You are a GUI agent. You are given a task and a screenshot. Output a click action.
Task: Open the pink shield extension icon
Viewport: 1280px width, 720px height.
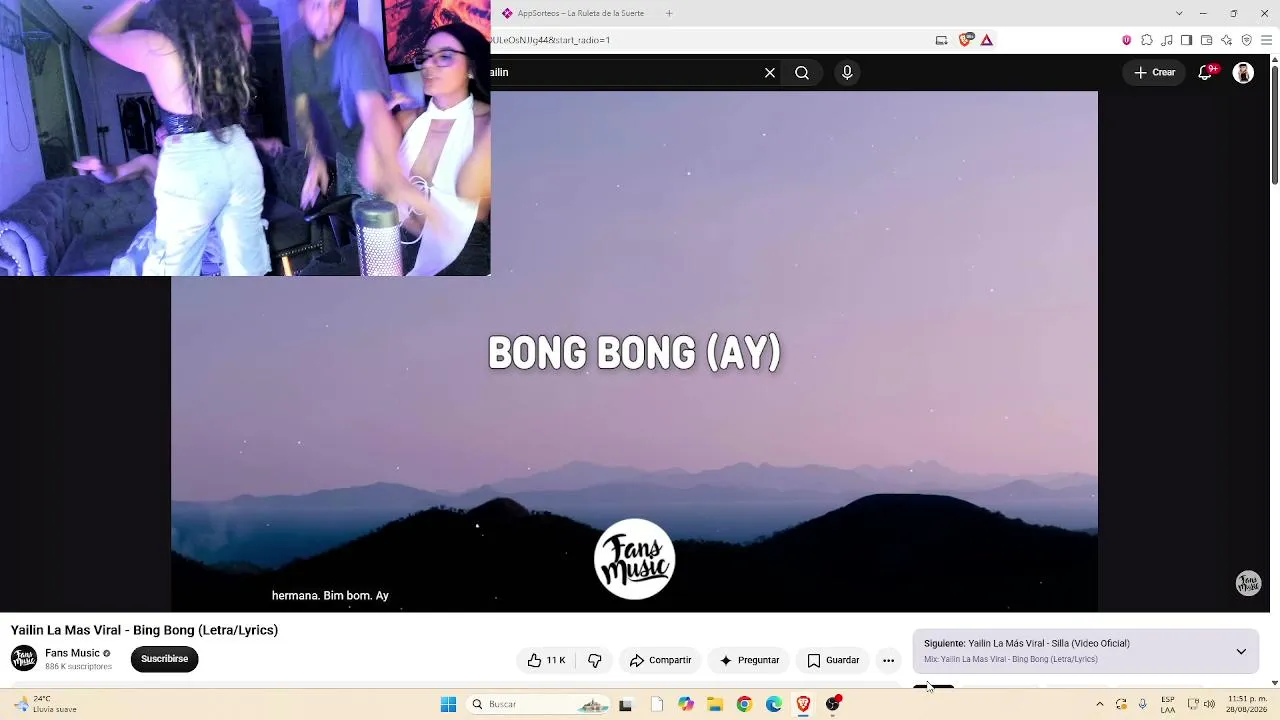click(1127, 40)
